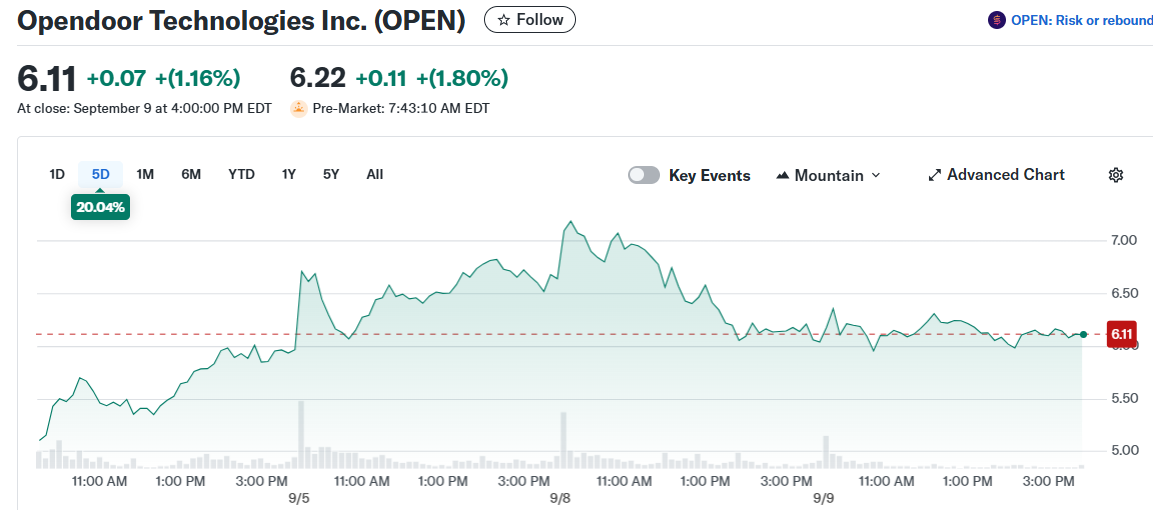
Task: Open the Advanced Chart expand icon link
Action: click(996, 175)
